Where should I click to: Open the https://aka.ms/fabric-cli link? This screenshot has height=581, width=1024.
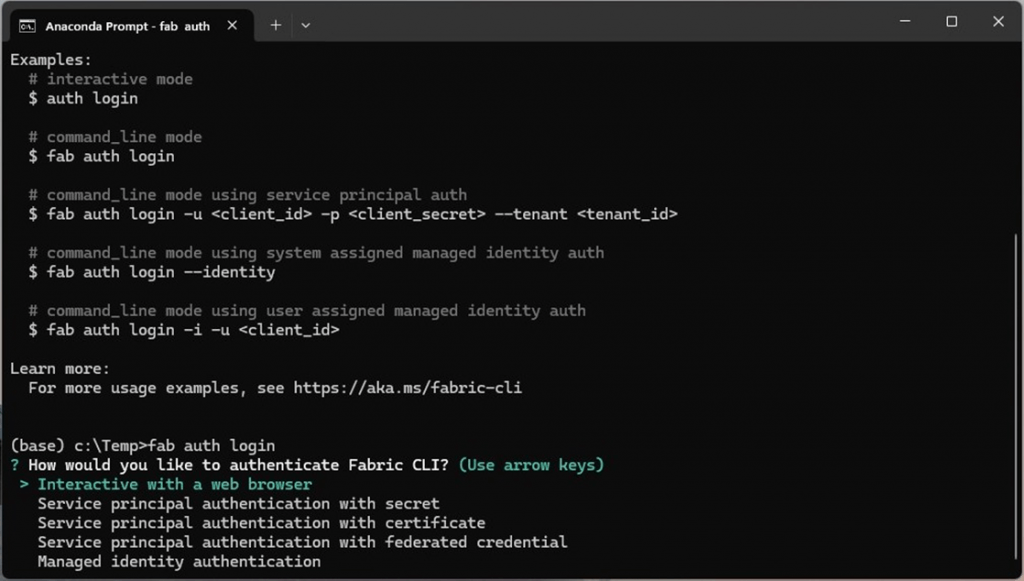[407, 388]
